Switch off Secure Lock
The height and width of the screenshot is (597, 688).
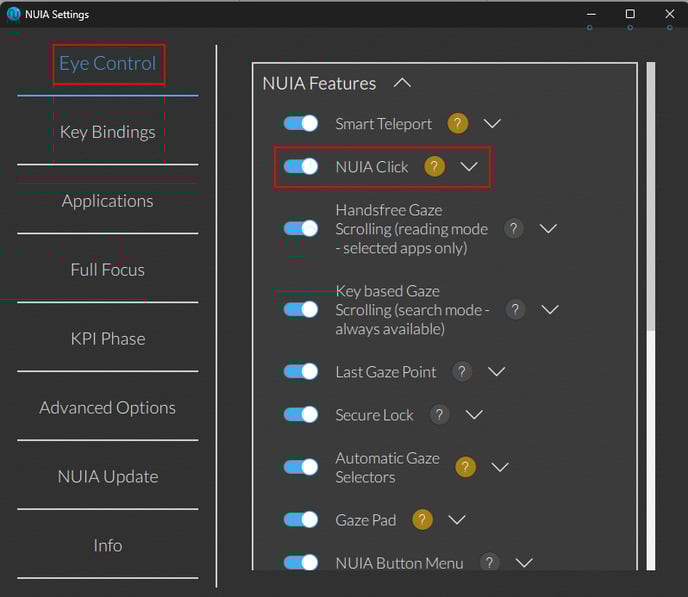[301, 414]
